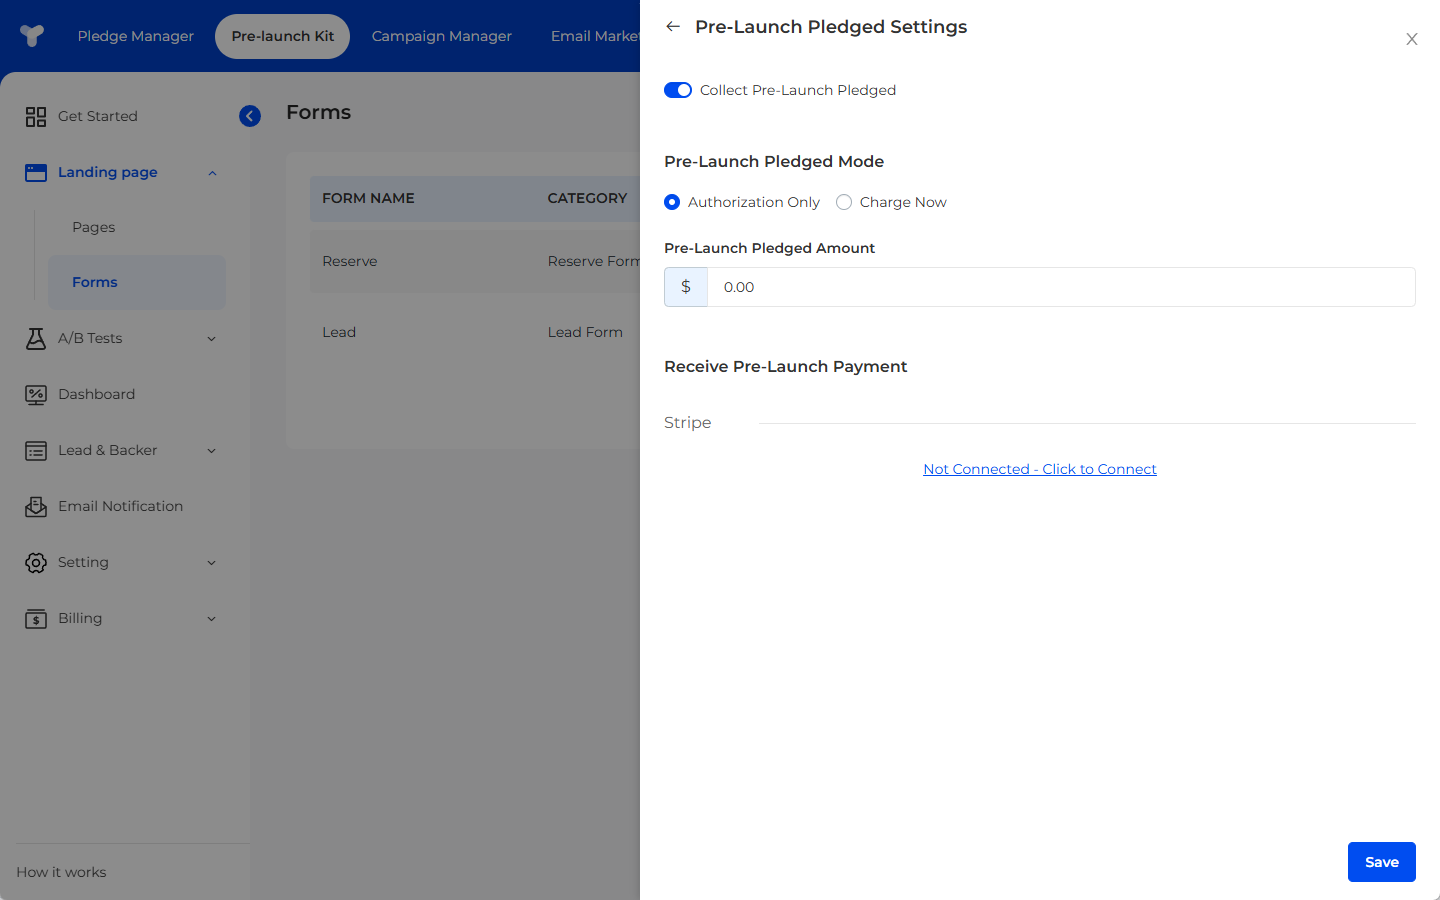Screen dimensions: 1440x900
Task: Click the sidebar collapse arrow button
Action: (250, 116)
